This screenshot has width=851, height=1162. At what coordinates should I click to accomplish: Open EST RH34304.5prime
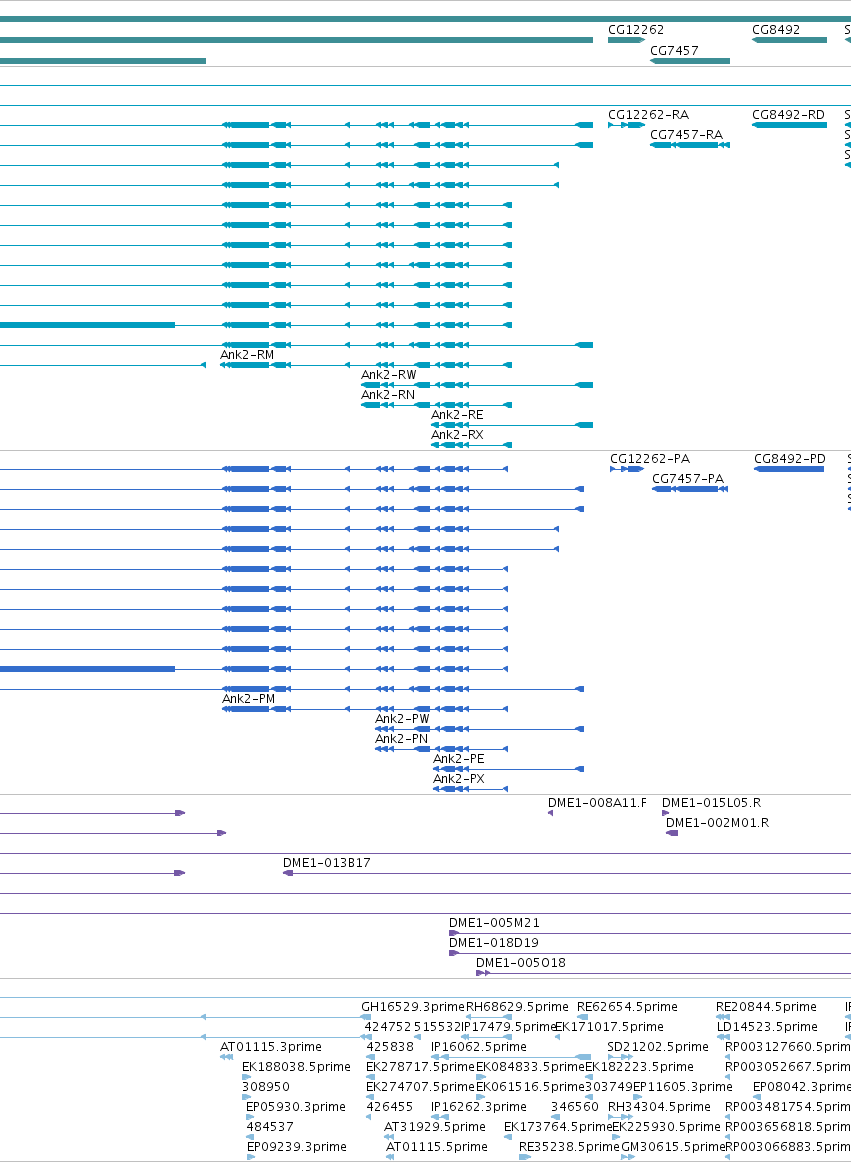[x=659, y=1107]
